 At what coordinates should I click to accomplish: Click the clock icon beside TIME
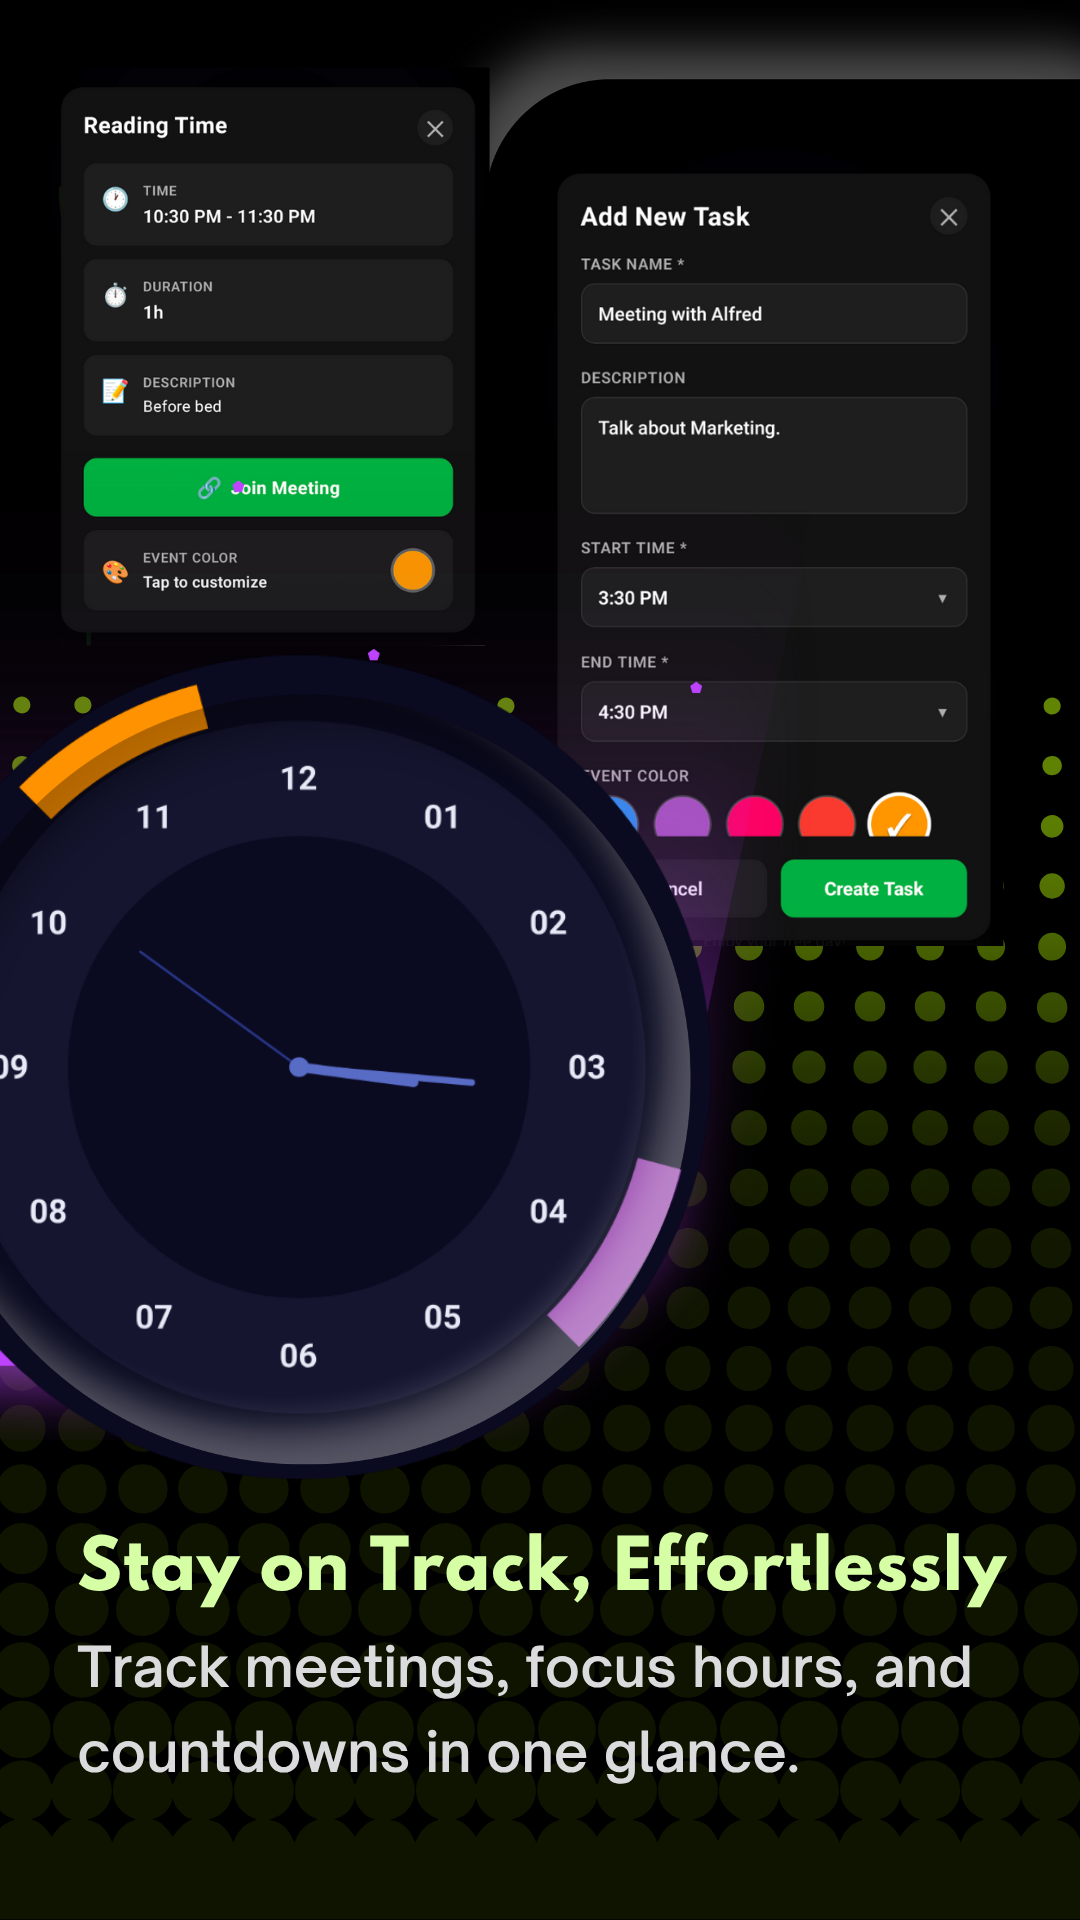click(x=116, y=199)
